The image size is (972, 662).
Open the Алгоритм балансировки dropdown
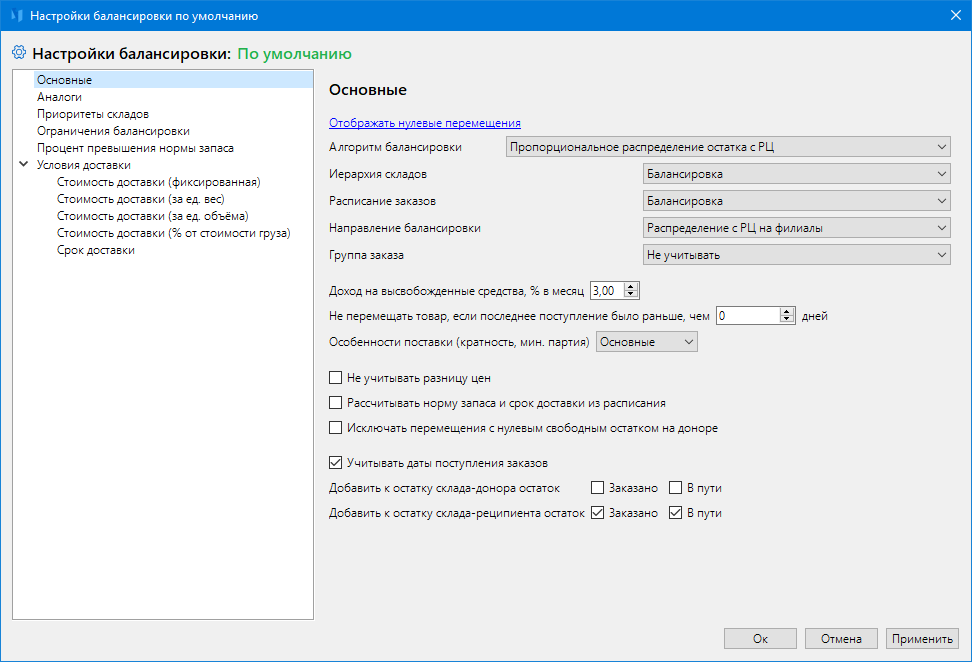728,147
